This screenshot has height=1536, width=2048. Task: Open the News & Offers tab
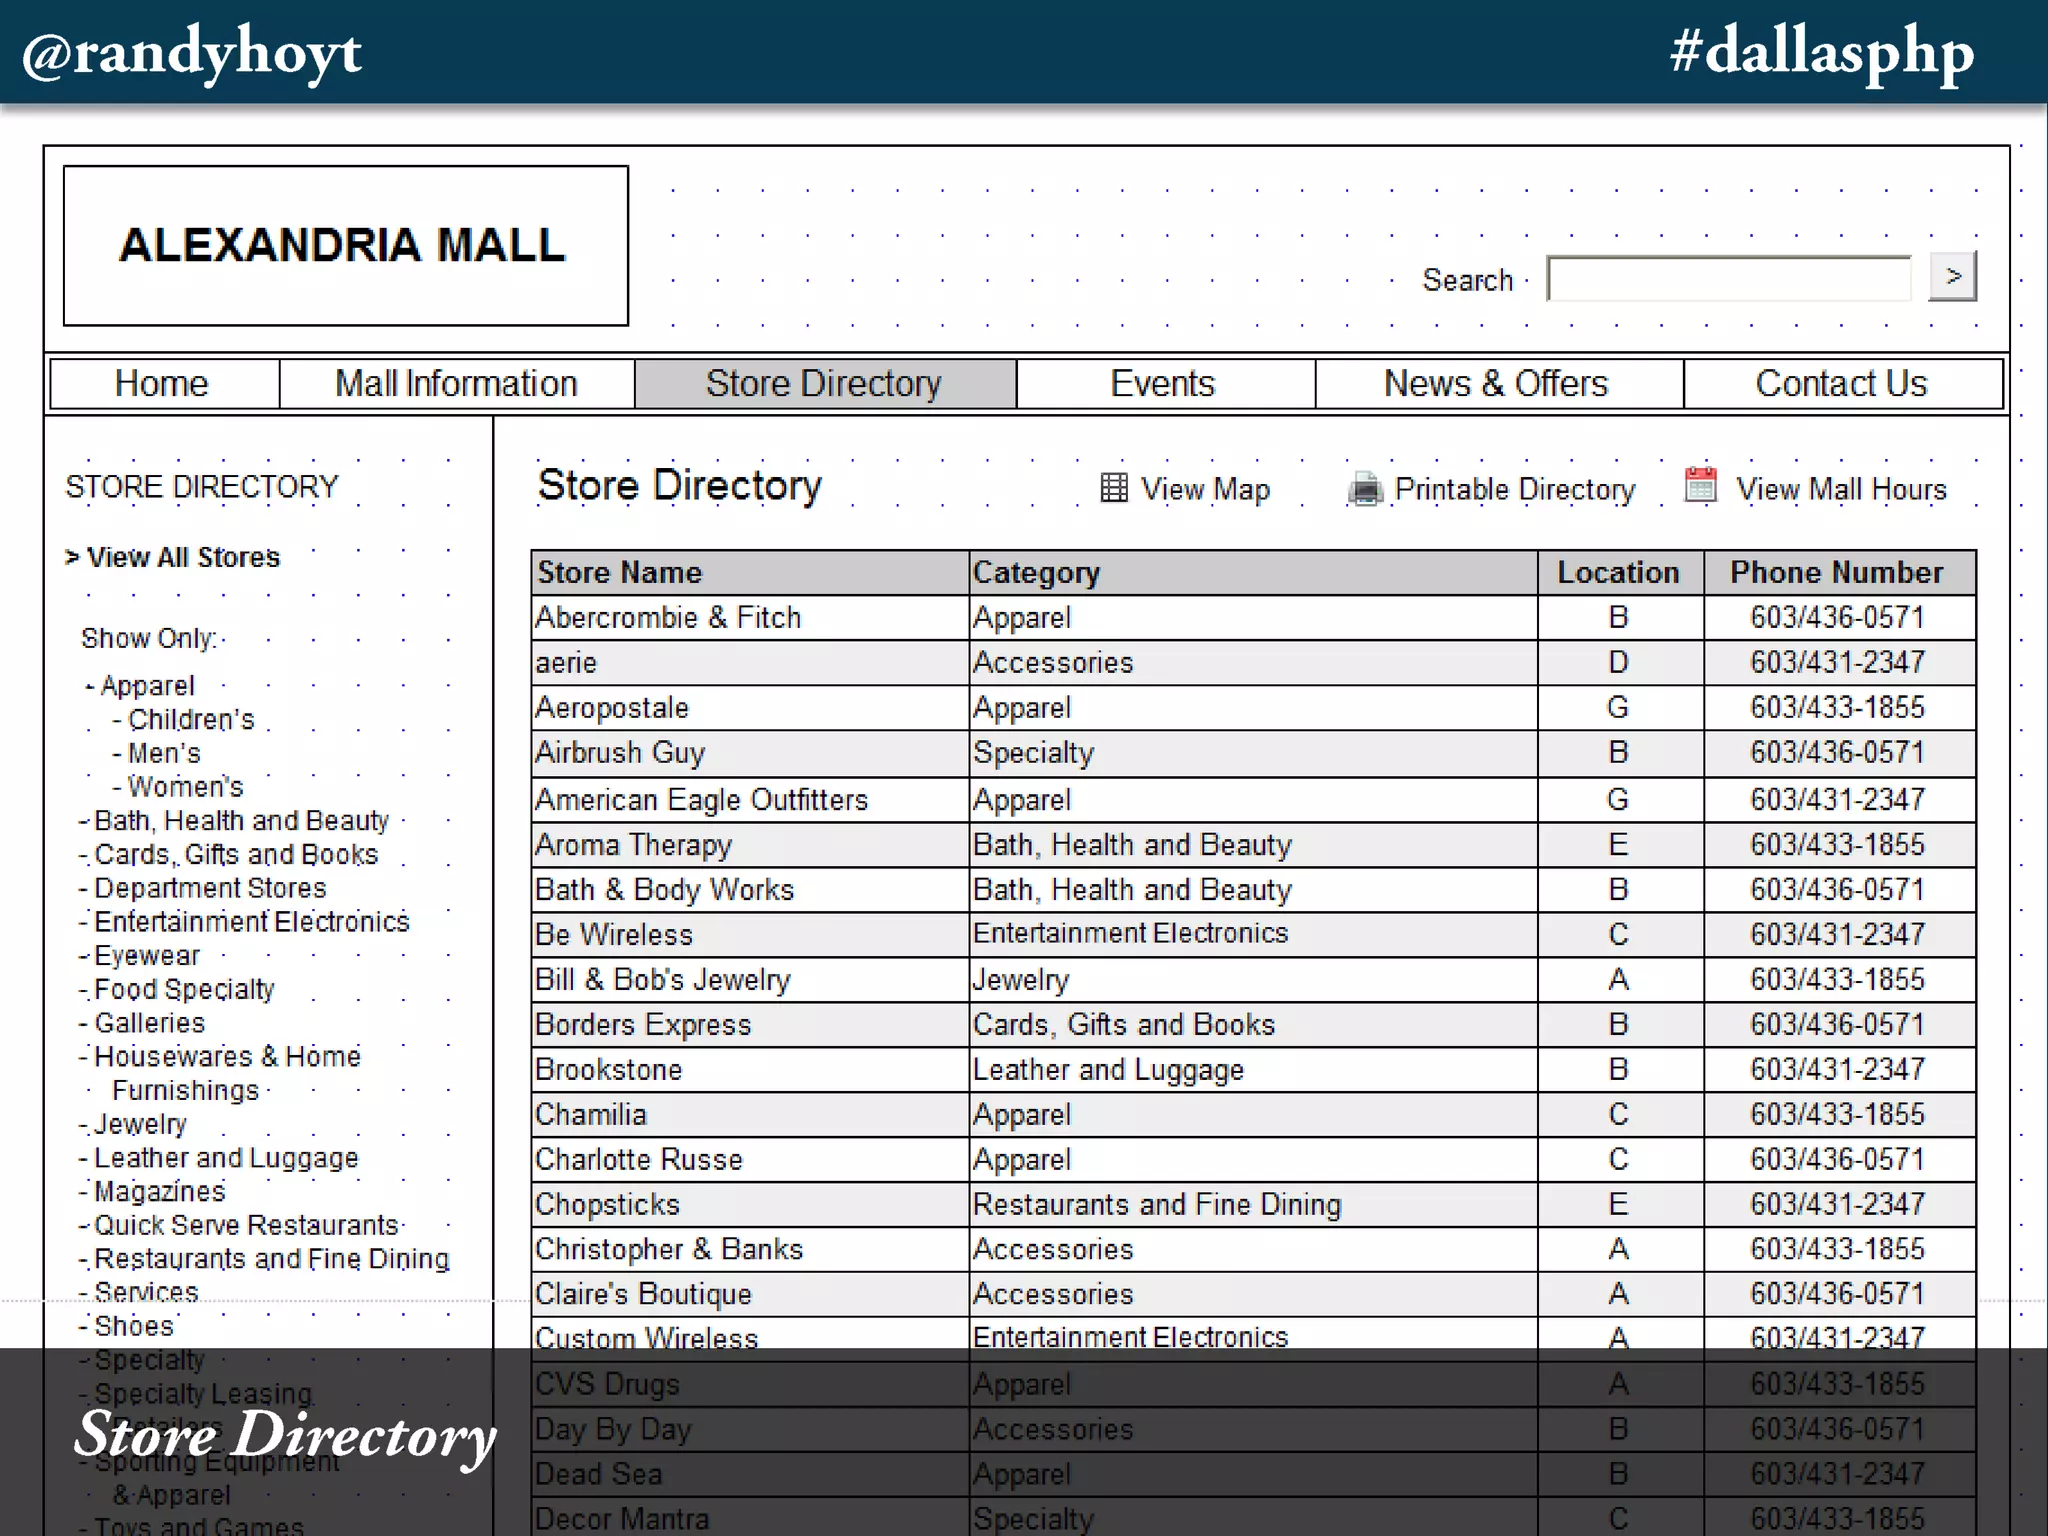(1496, 384)
